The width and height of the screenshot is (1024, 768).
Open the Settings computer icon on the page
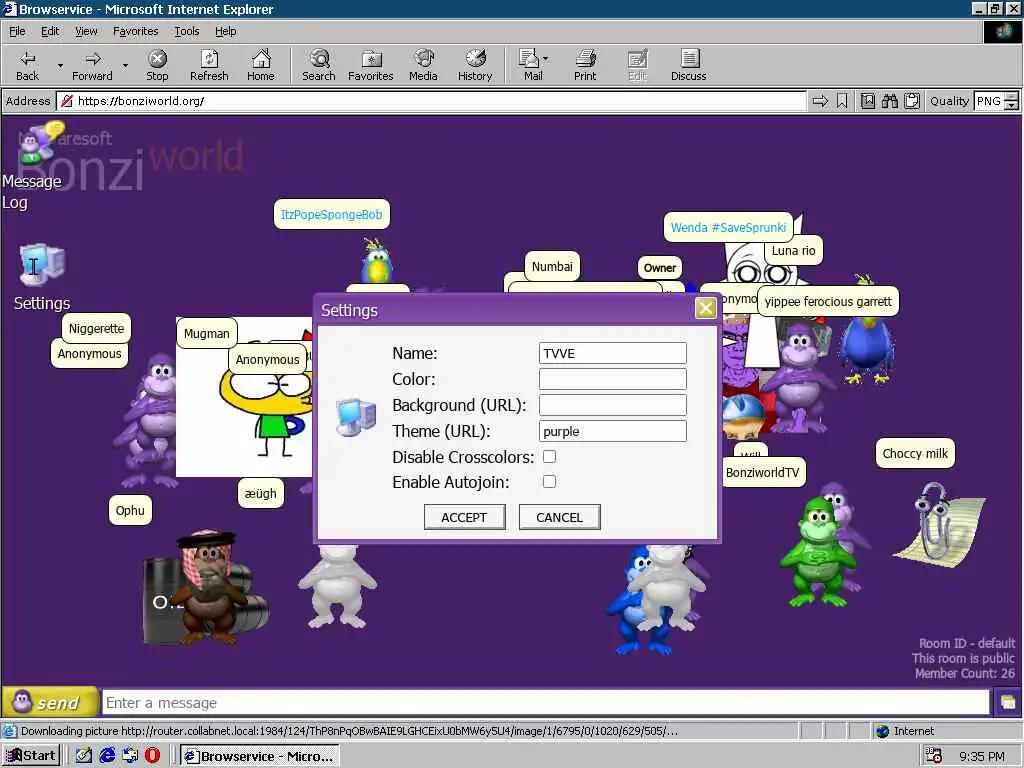pyautogui.click(x=42, y=264)
